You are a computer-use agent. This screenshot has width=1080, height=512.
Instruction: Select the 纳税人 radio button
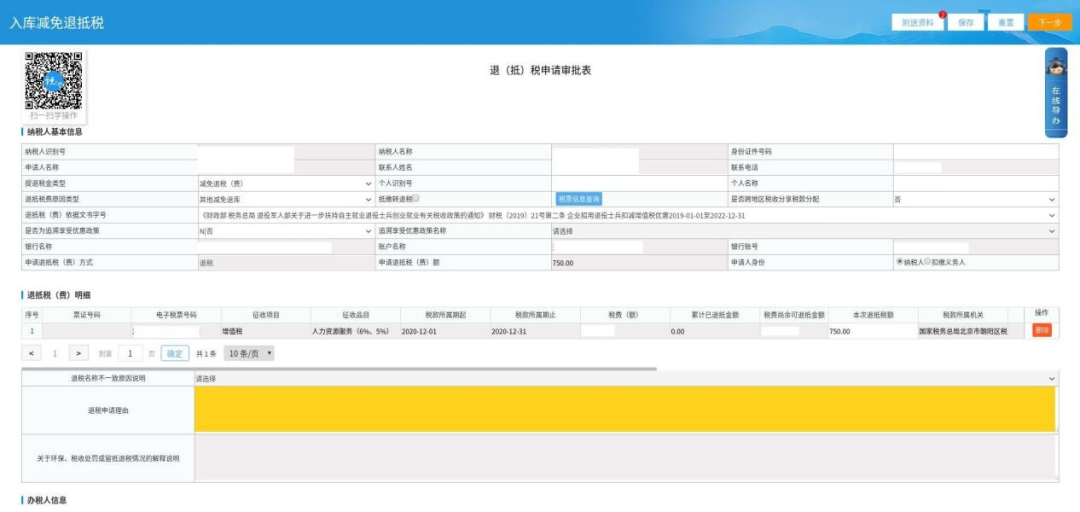coord(900,262)
